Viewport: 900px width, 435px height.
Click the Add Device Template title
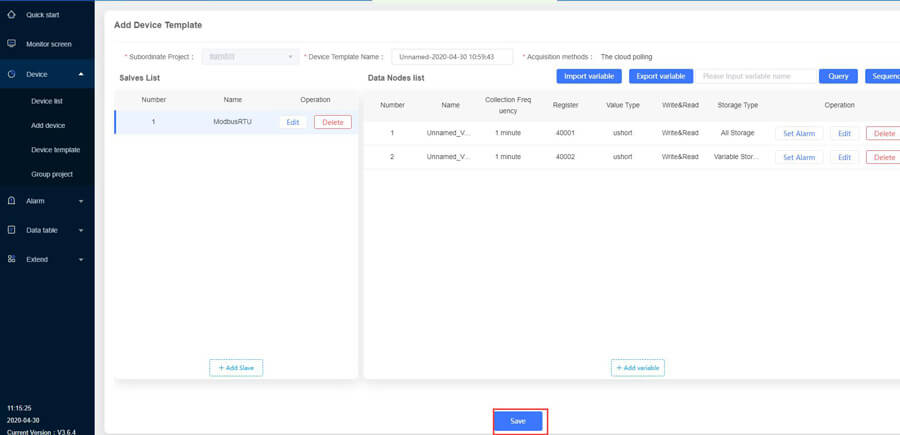click(x=158, y=25)
